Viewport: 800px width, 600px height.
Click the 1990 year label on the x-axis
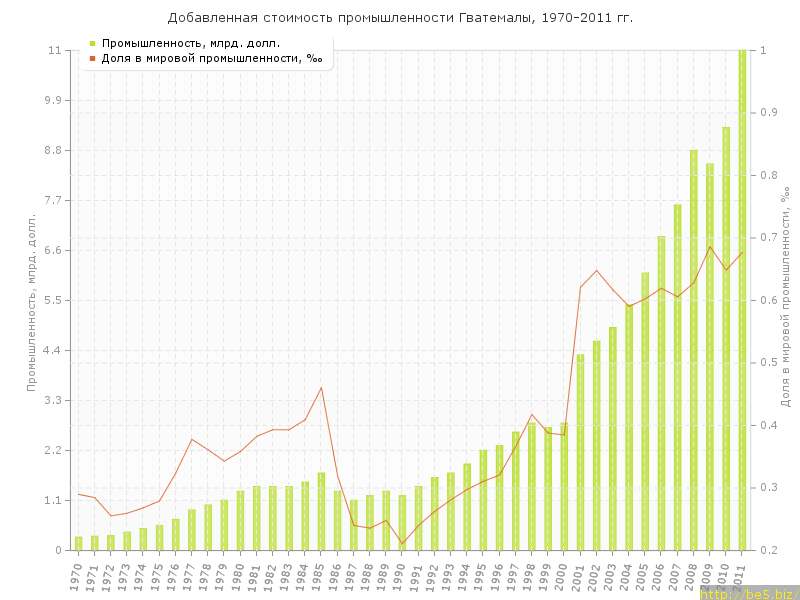click(x=400, y=575)
